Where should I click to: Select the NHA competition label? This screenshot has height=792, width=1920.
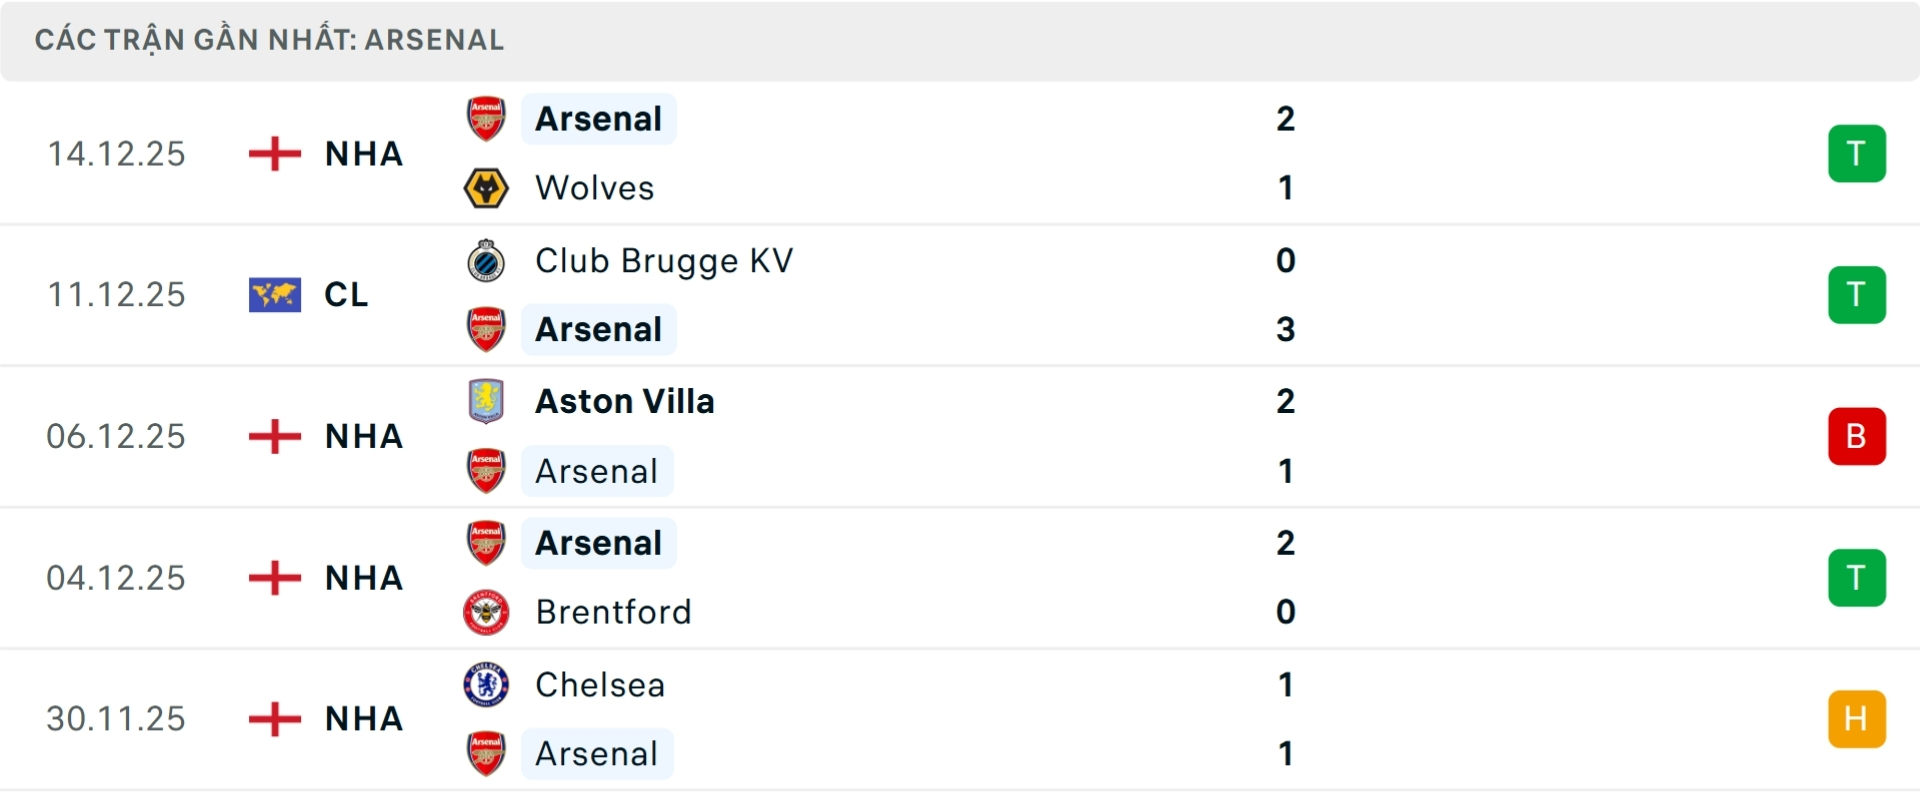[363, 154]
